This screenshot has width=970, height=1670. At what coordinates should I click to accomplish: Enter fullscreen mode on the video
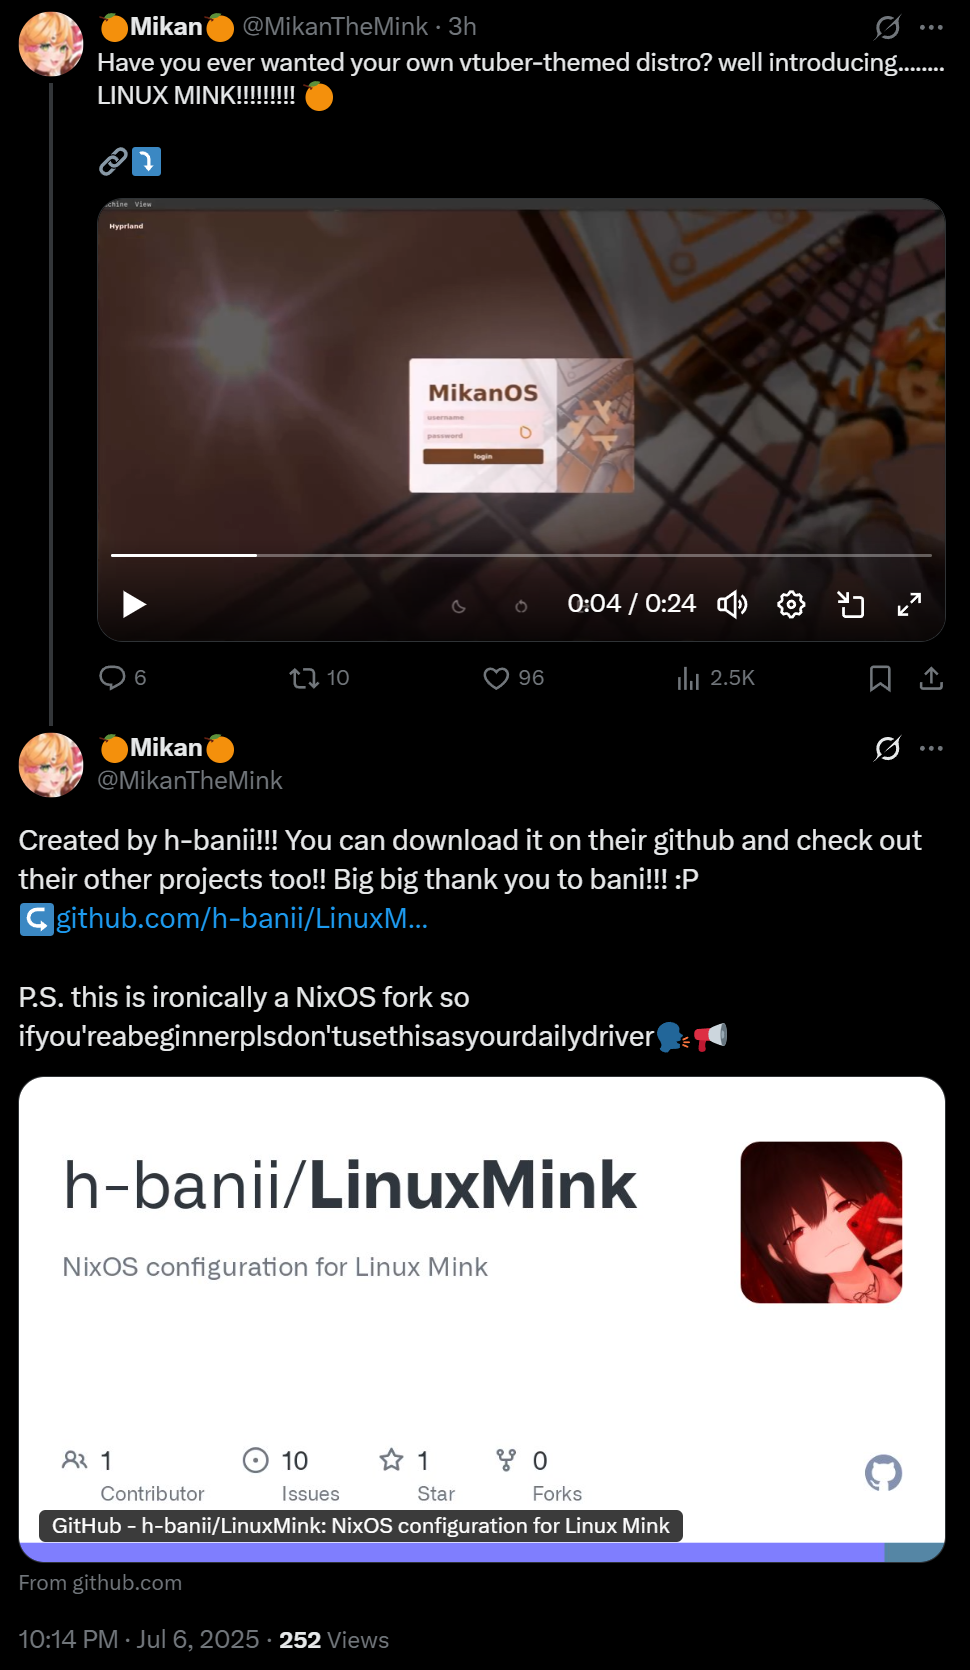pos(909,604)
